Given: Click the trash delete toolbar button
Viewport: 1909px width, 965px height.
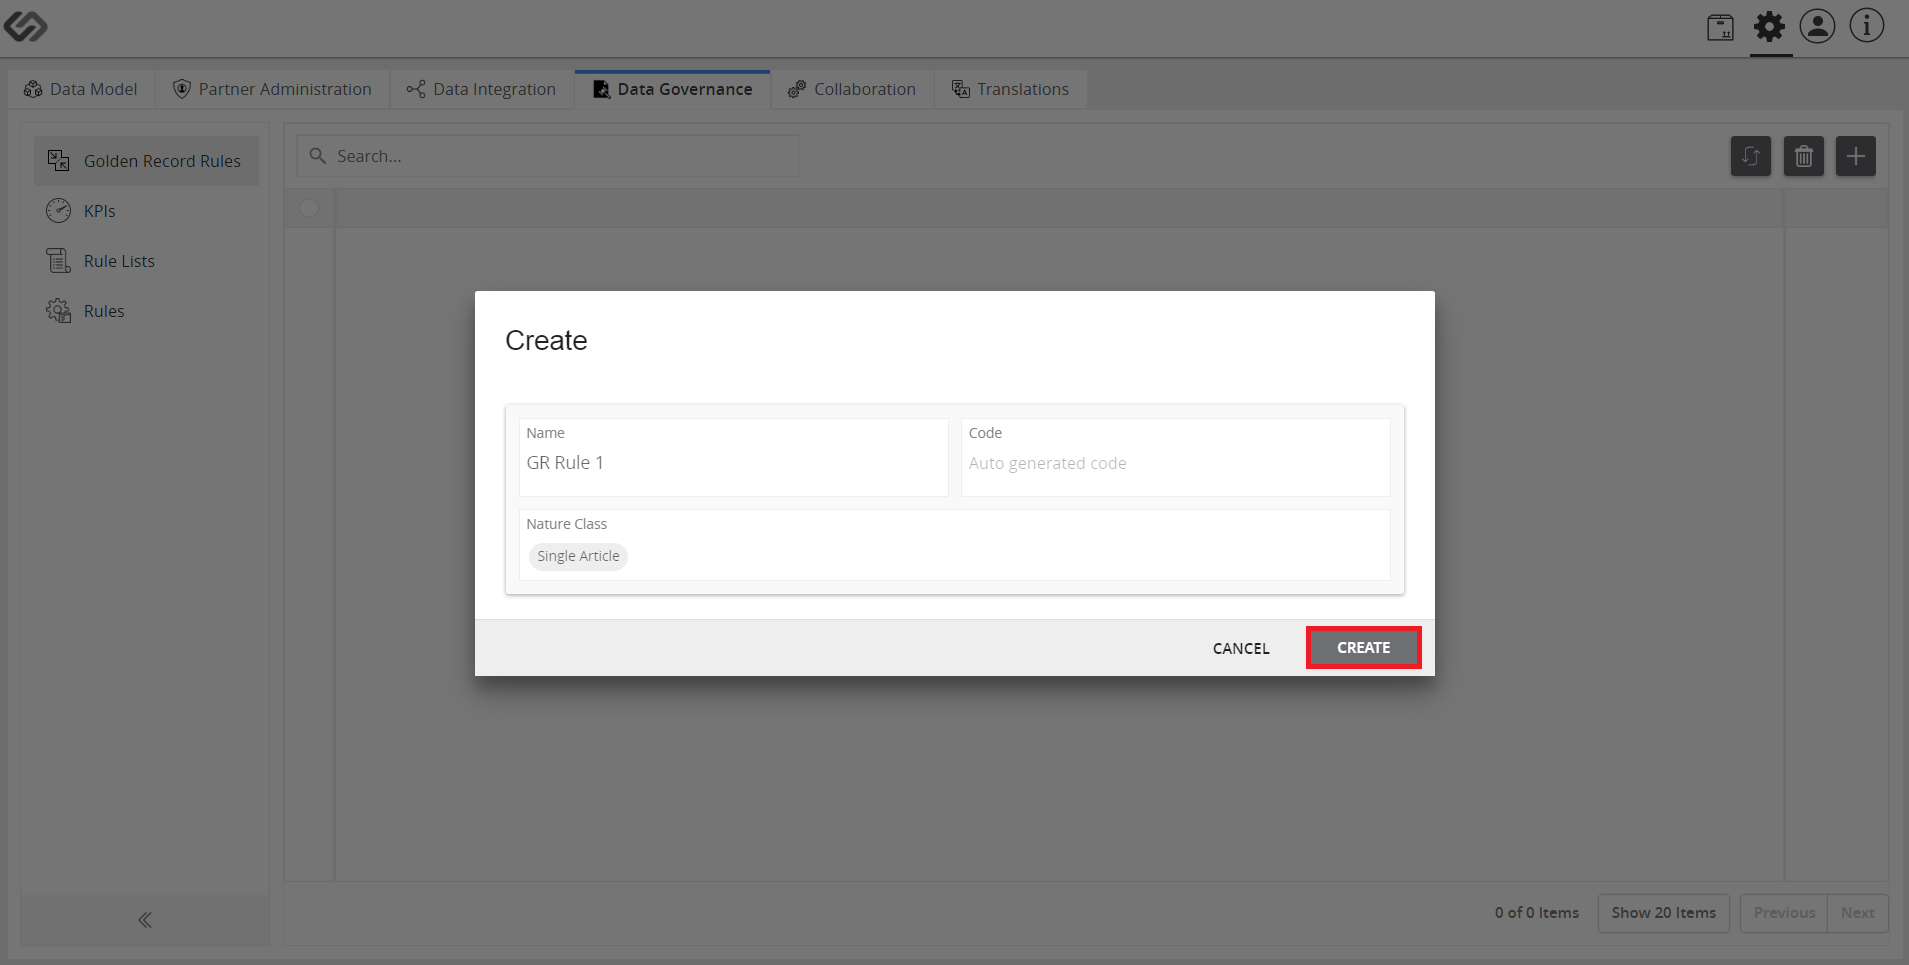Looking at the screenshot, I should pyautogui.click(x=1804, y=156).
